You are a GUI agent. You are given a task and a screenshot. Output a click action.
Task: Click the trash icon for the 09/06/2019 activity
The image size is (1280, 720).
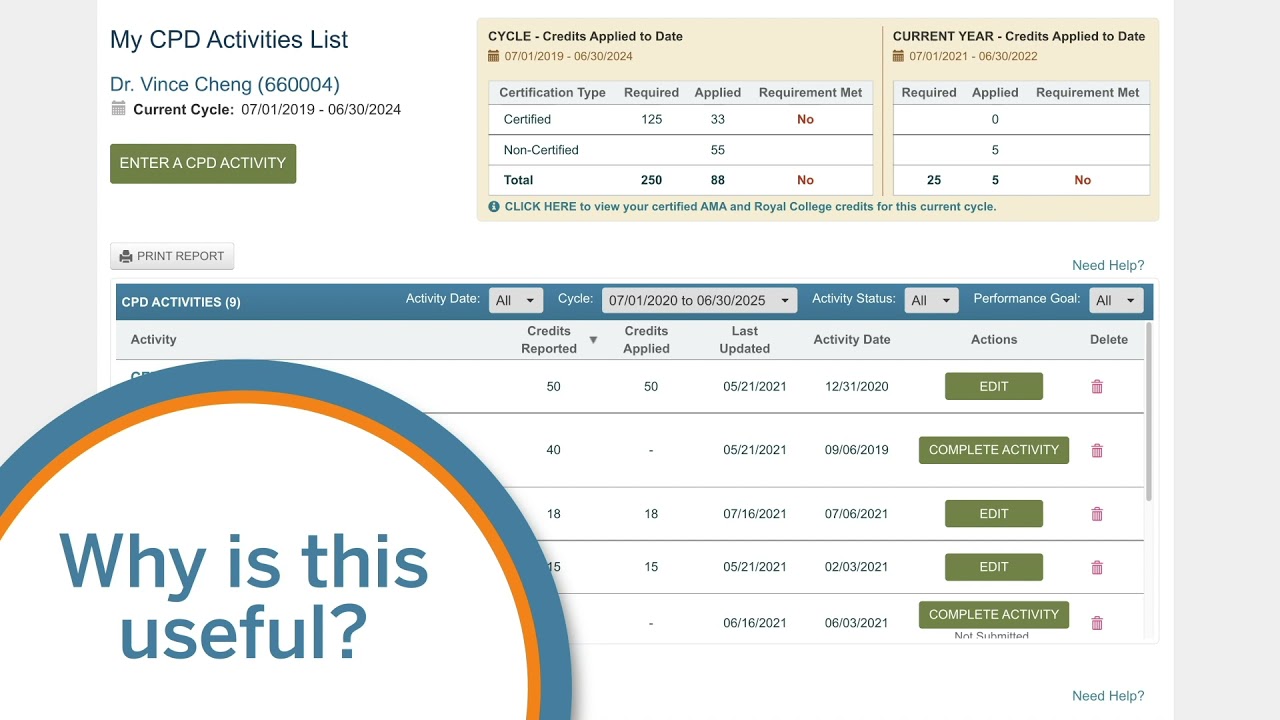click(x=1097, y=451)
